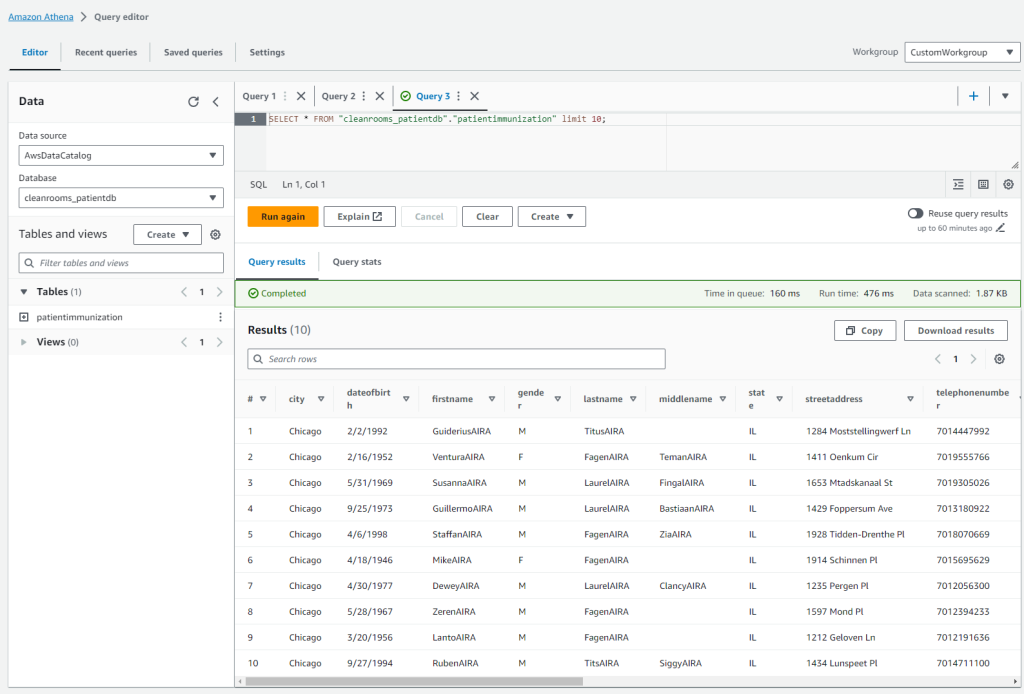Open Query 1 tab options menu

tap(285, 96)
